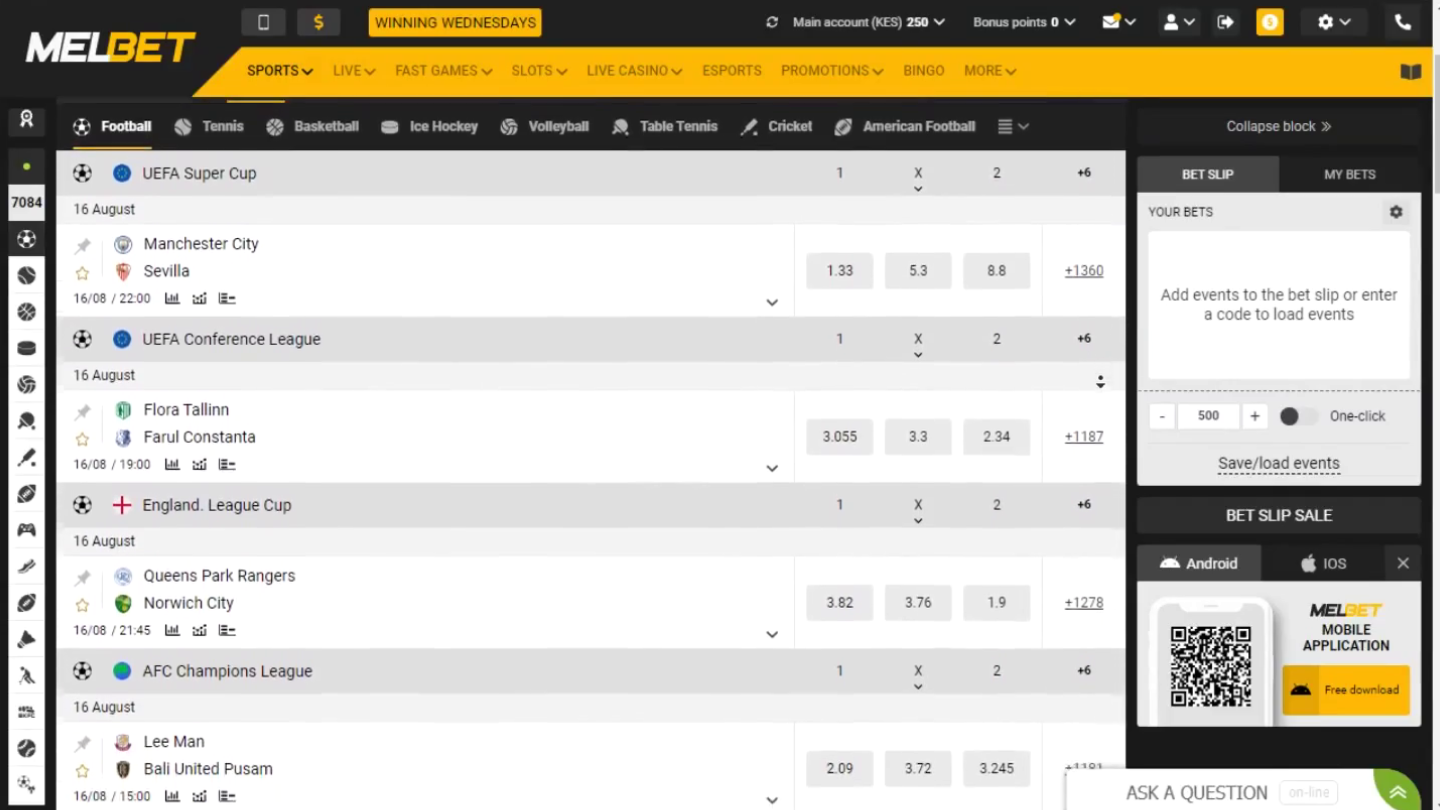Switch to the MY BETS tab
This screenshot has height=810, width=1440.
(x=1349, y=174)
